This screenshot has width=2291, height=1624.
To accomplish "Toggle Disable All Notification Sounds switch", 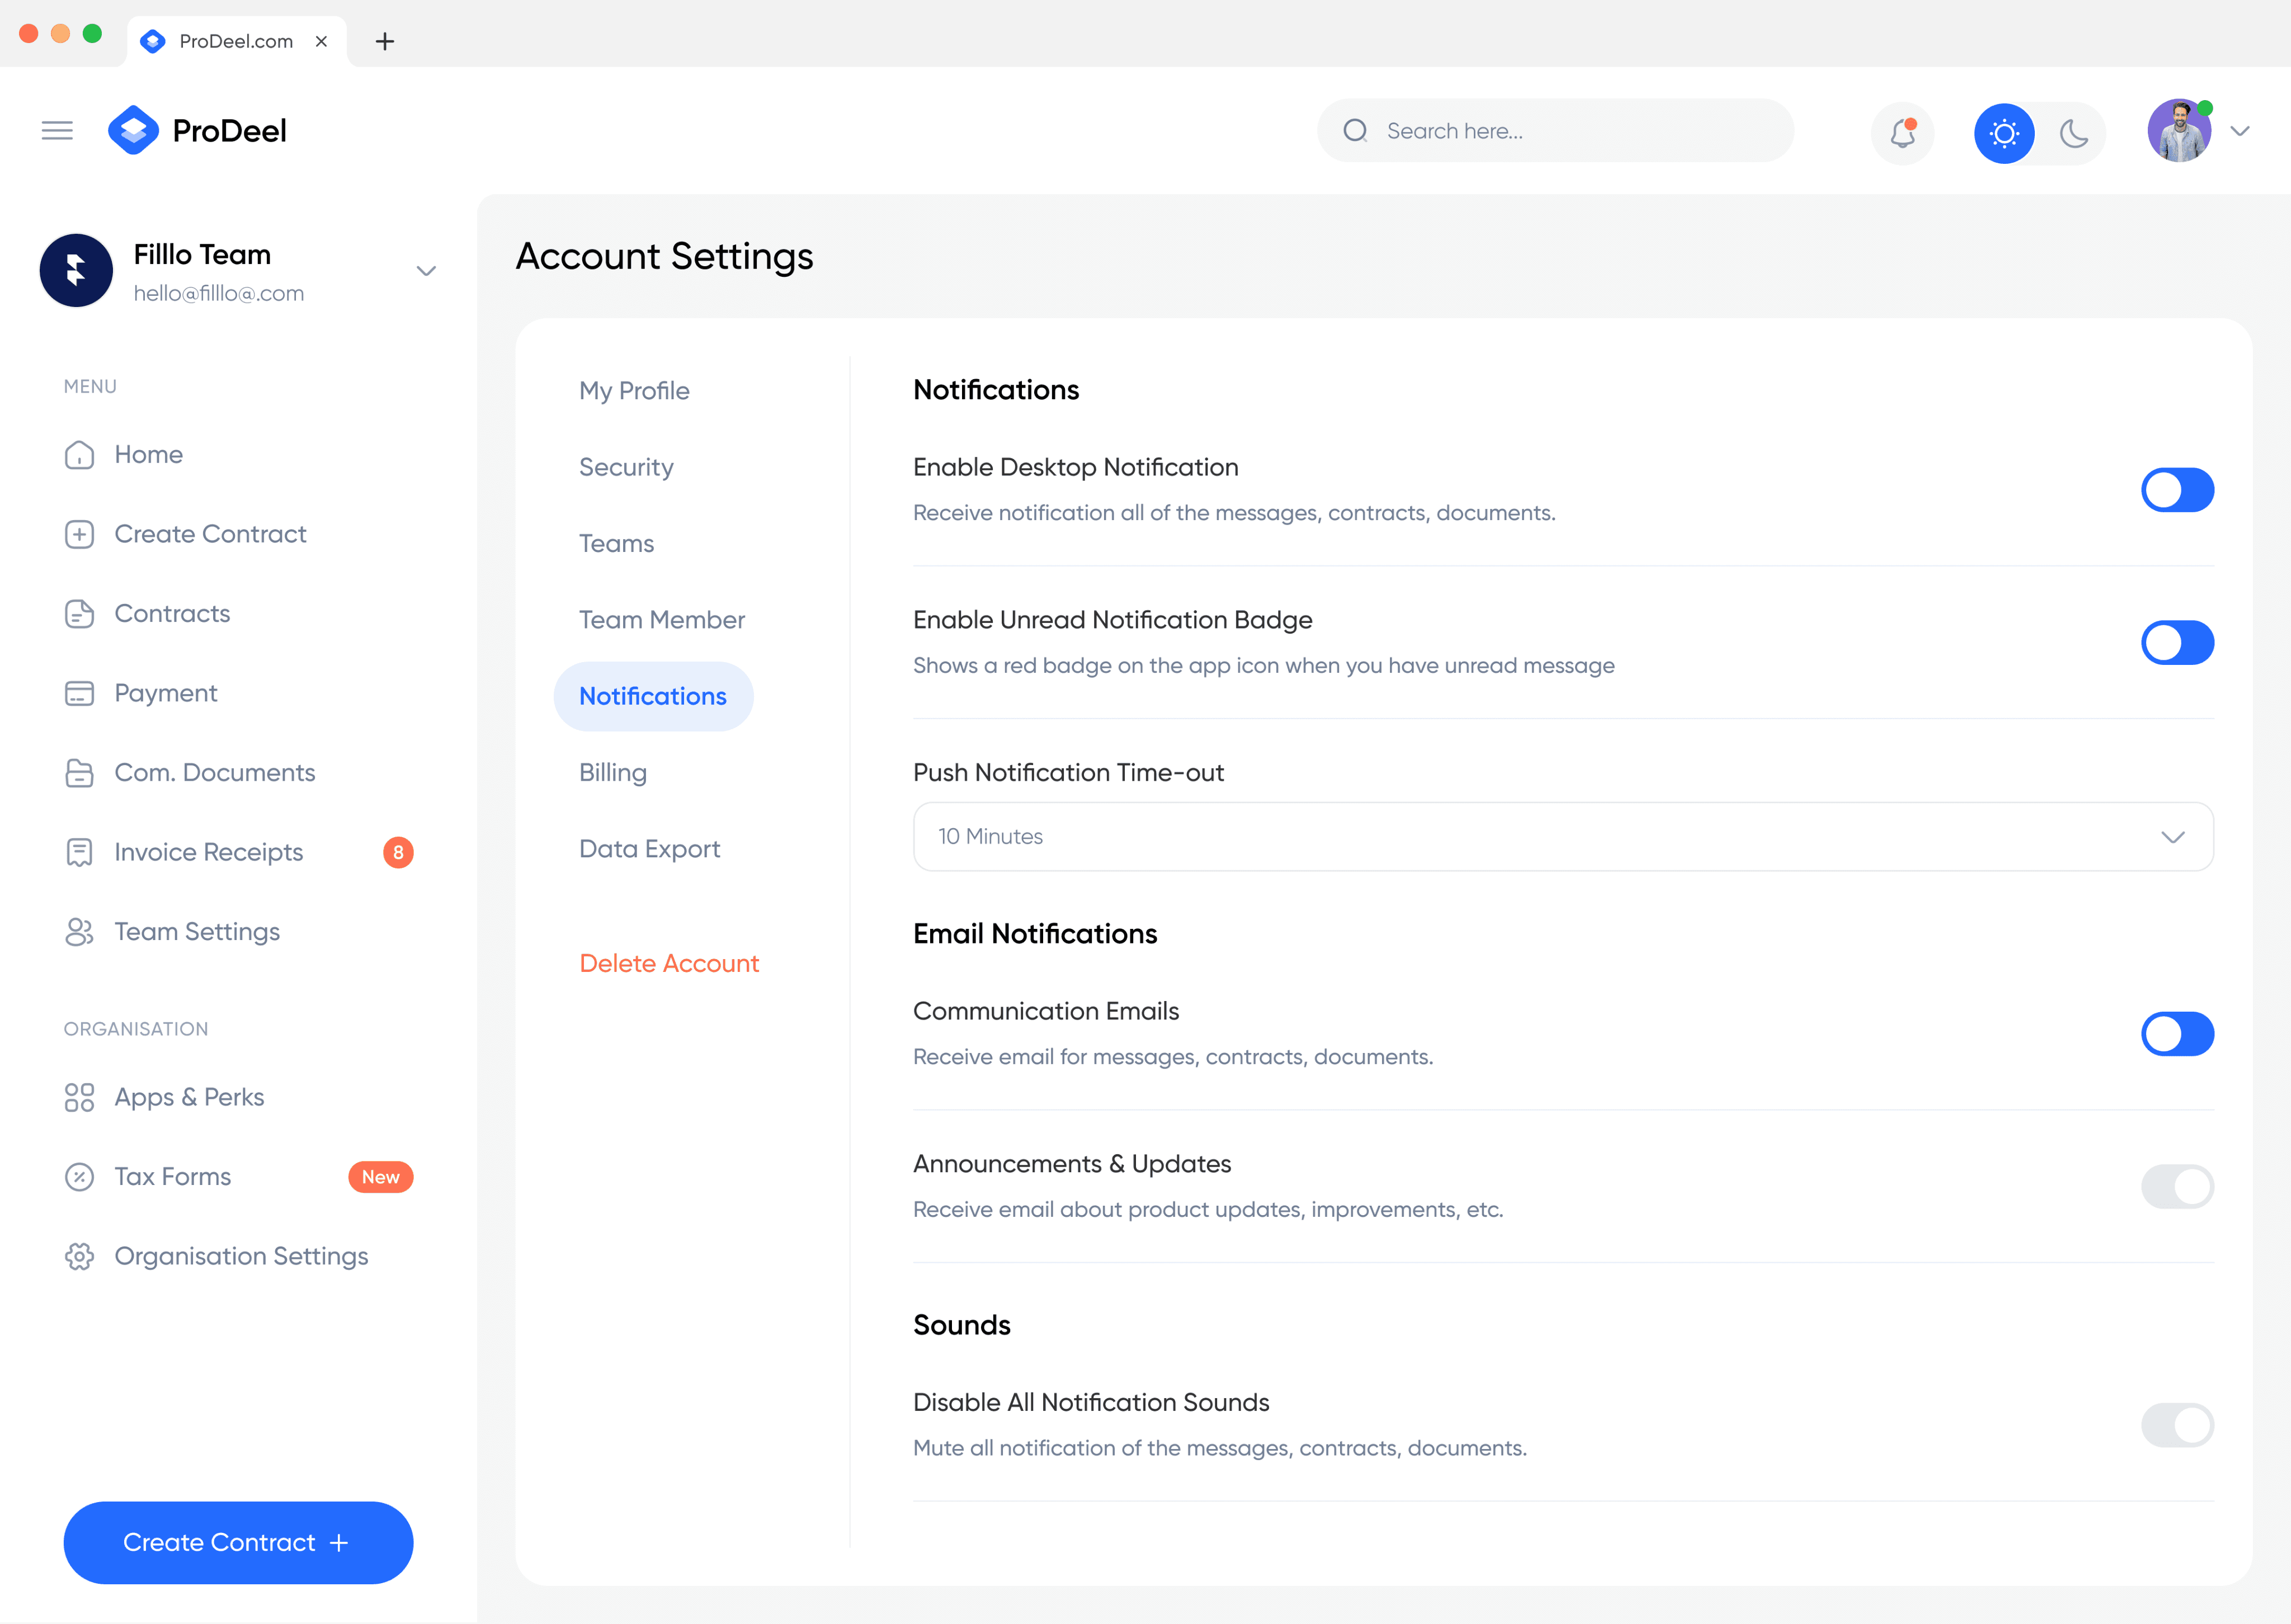I will (2177, 1425).
